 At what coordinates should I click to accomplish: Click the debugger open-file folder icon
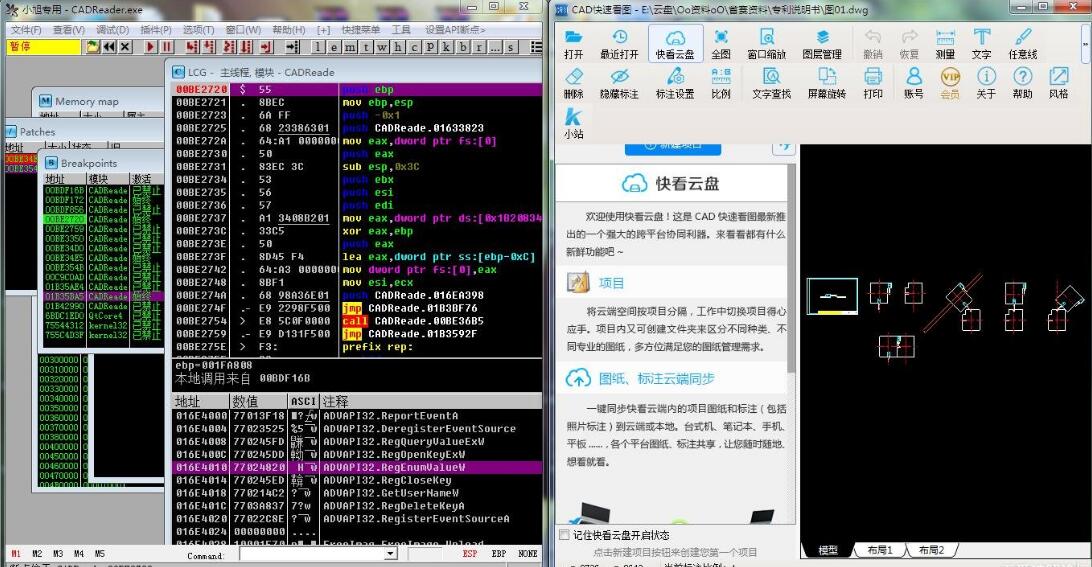click(93, 47)
